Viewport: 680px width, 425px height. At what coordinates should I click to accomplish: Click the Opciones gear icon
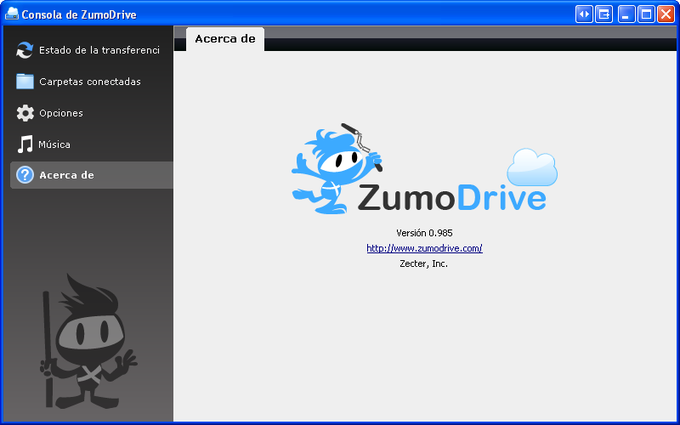tap(25, 113)
